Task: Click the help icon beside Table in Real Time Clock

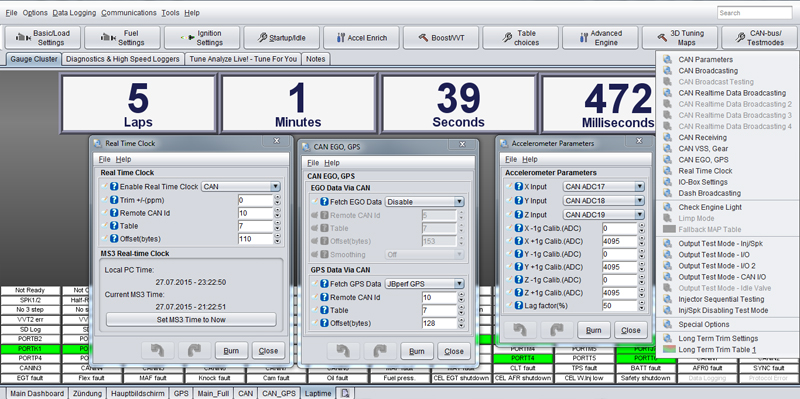Action: tap(114, 226)
